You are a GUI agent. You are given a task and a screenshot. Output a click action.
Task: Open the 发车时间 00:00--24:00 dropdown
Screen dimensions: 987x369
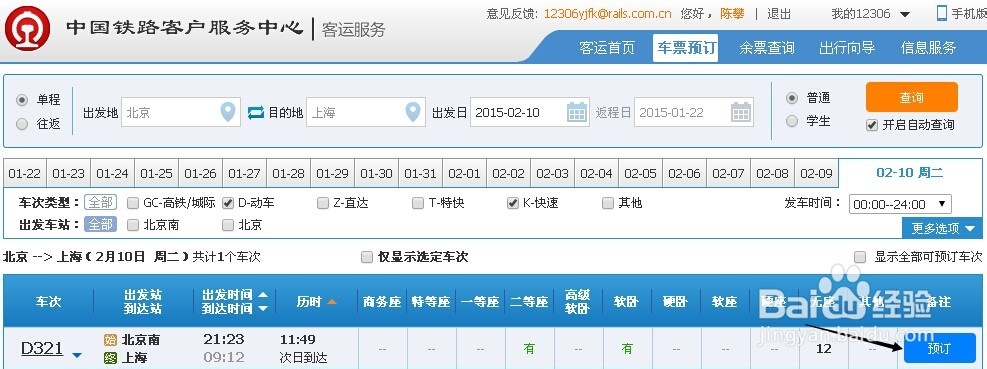click(x=900, y=204)
